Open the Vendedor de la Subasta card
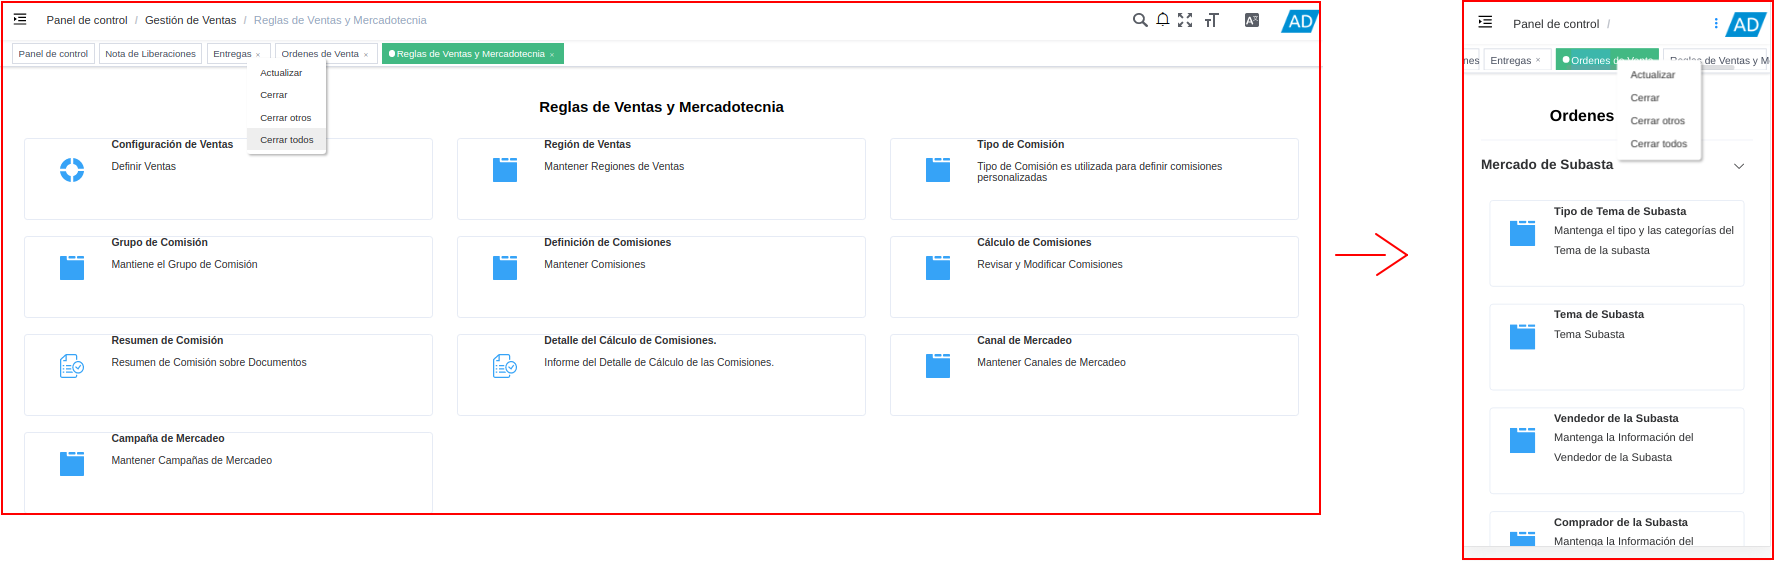The width and height of the screenshot is (1783, 571). click(x=1616, y=449)
